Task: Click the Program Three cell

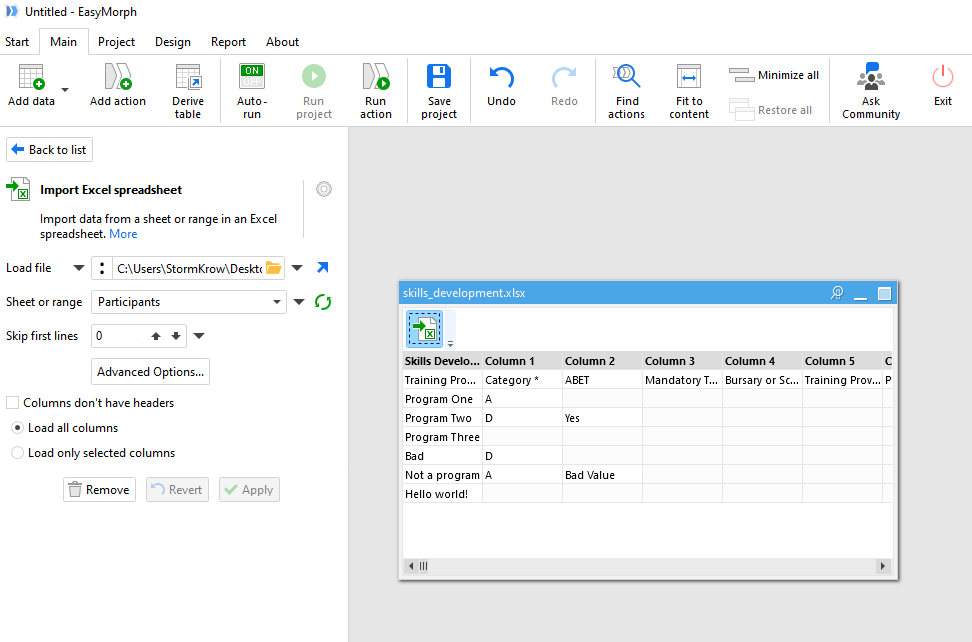Action: pyautogui.click(x=443, y=437)
